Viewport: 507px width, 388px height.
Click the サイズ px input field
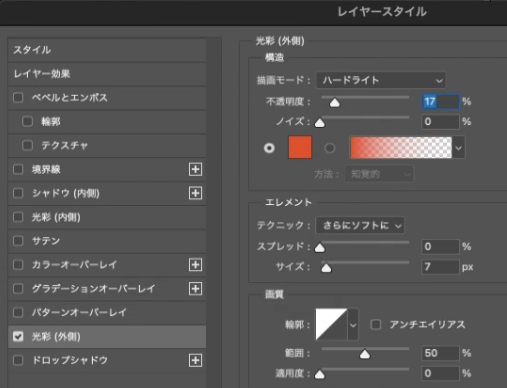[441, 267]
